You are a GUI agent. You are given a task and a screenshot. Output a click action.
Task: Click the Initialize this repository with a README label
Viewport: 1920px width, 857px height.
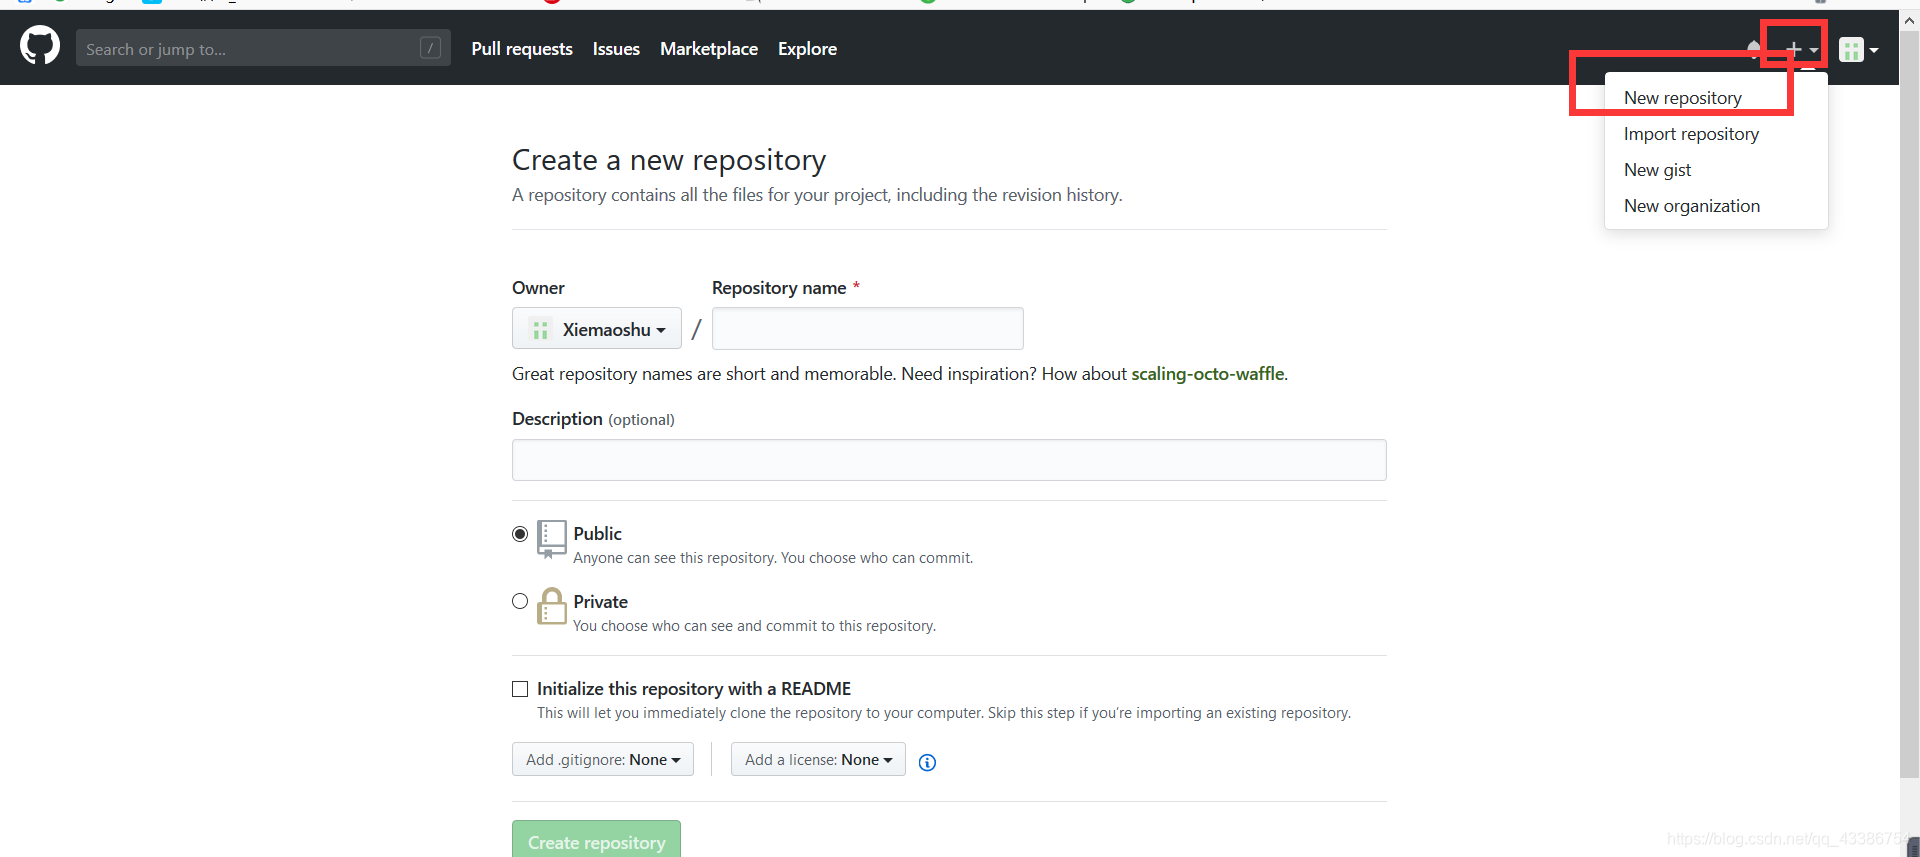(x=694, y=689)
